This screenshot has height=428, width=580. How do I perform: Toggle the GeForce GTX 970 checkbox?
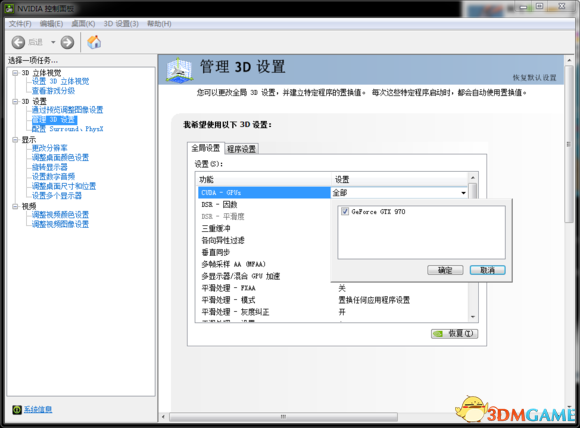click(x=345, y=212)
